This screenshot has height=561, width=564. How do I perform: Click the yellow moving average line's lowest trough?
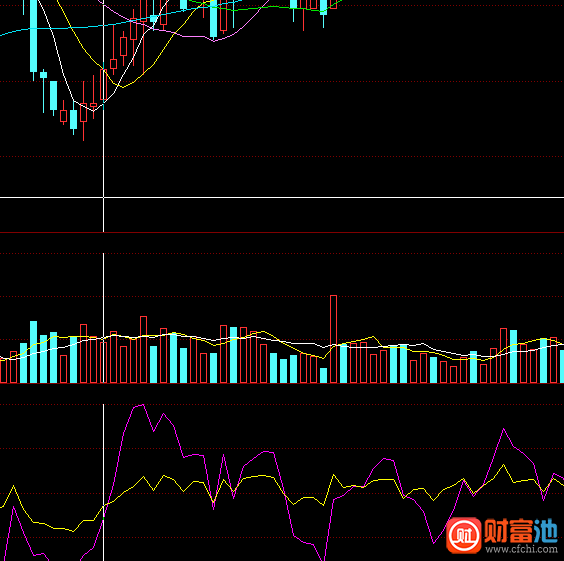point(123,87)
